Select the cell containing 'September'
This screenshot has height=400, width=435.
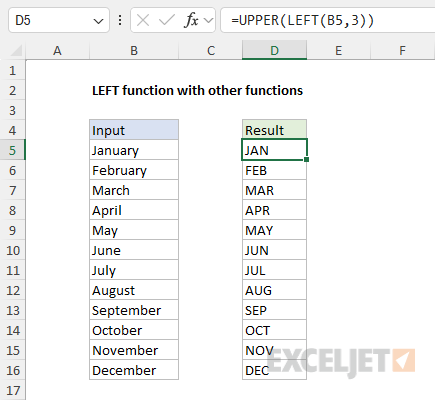point(134,310)
